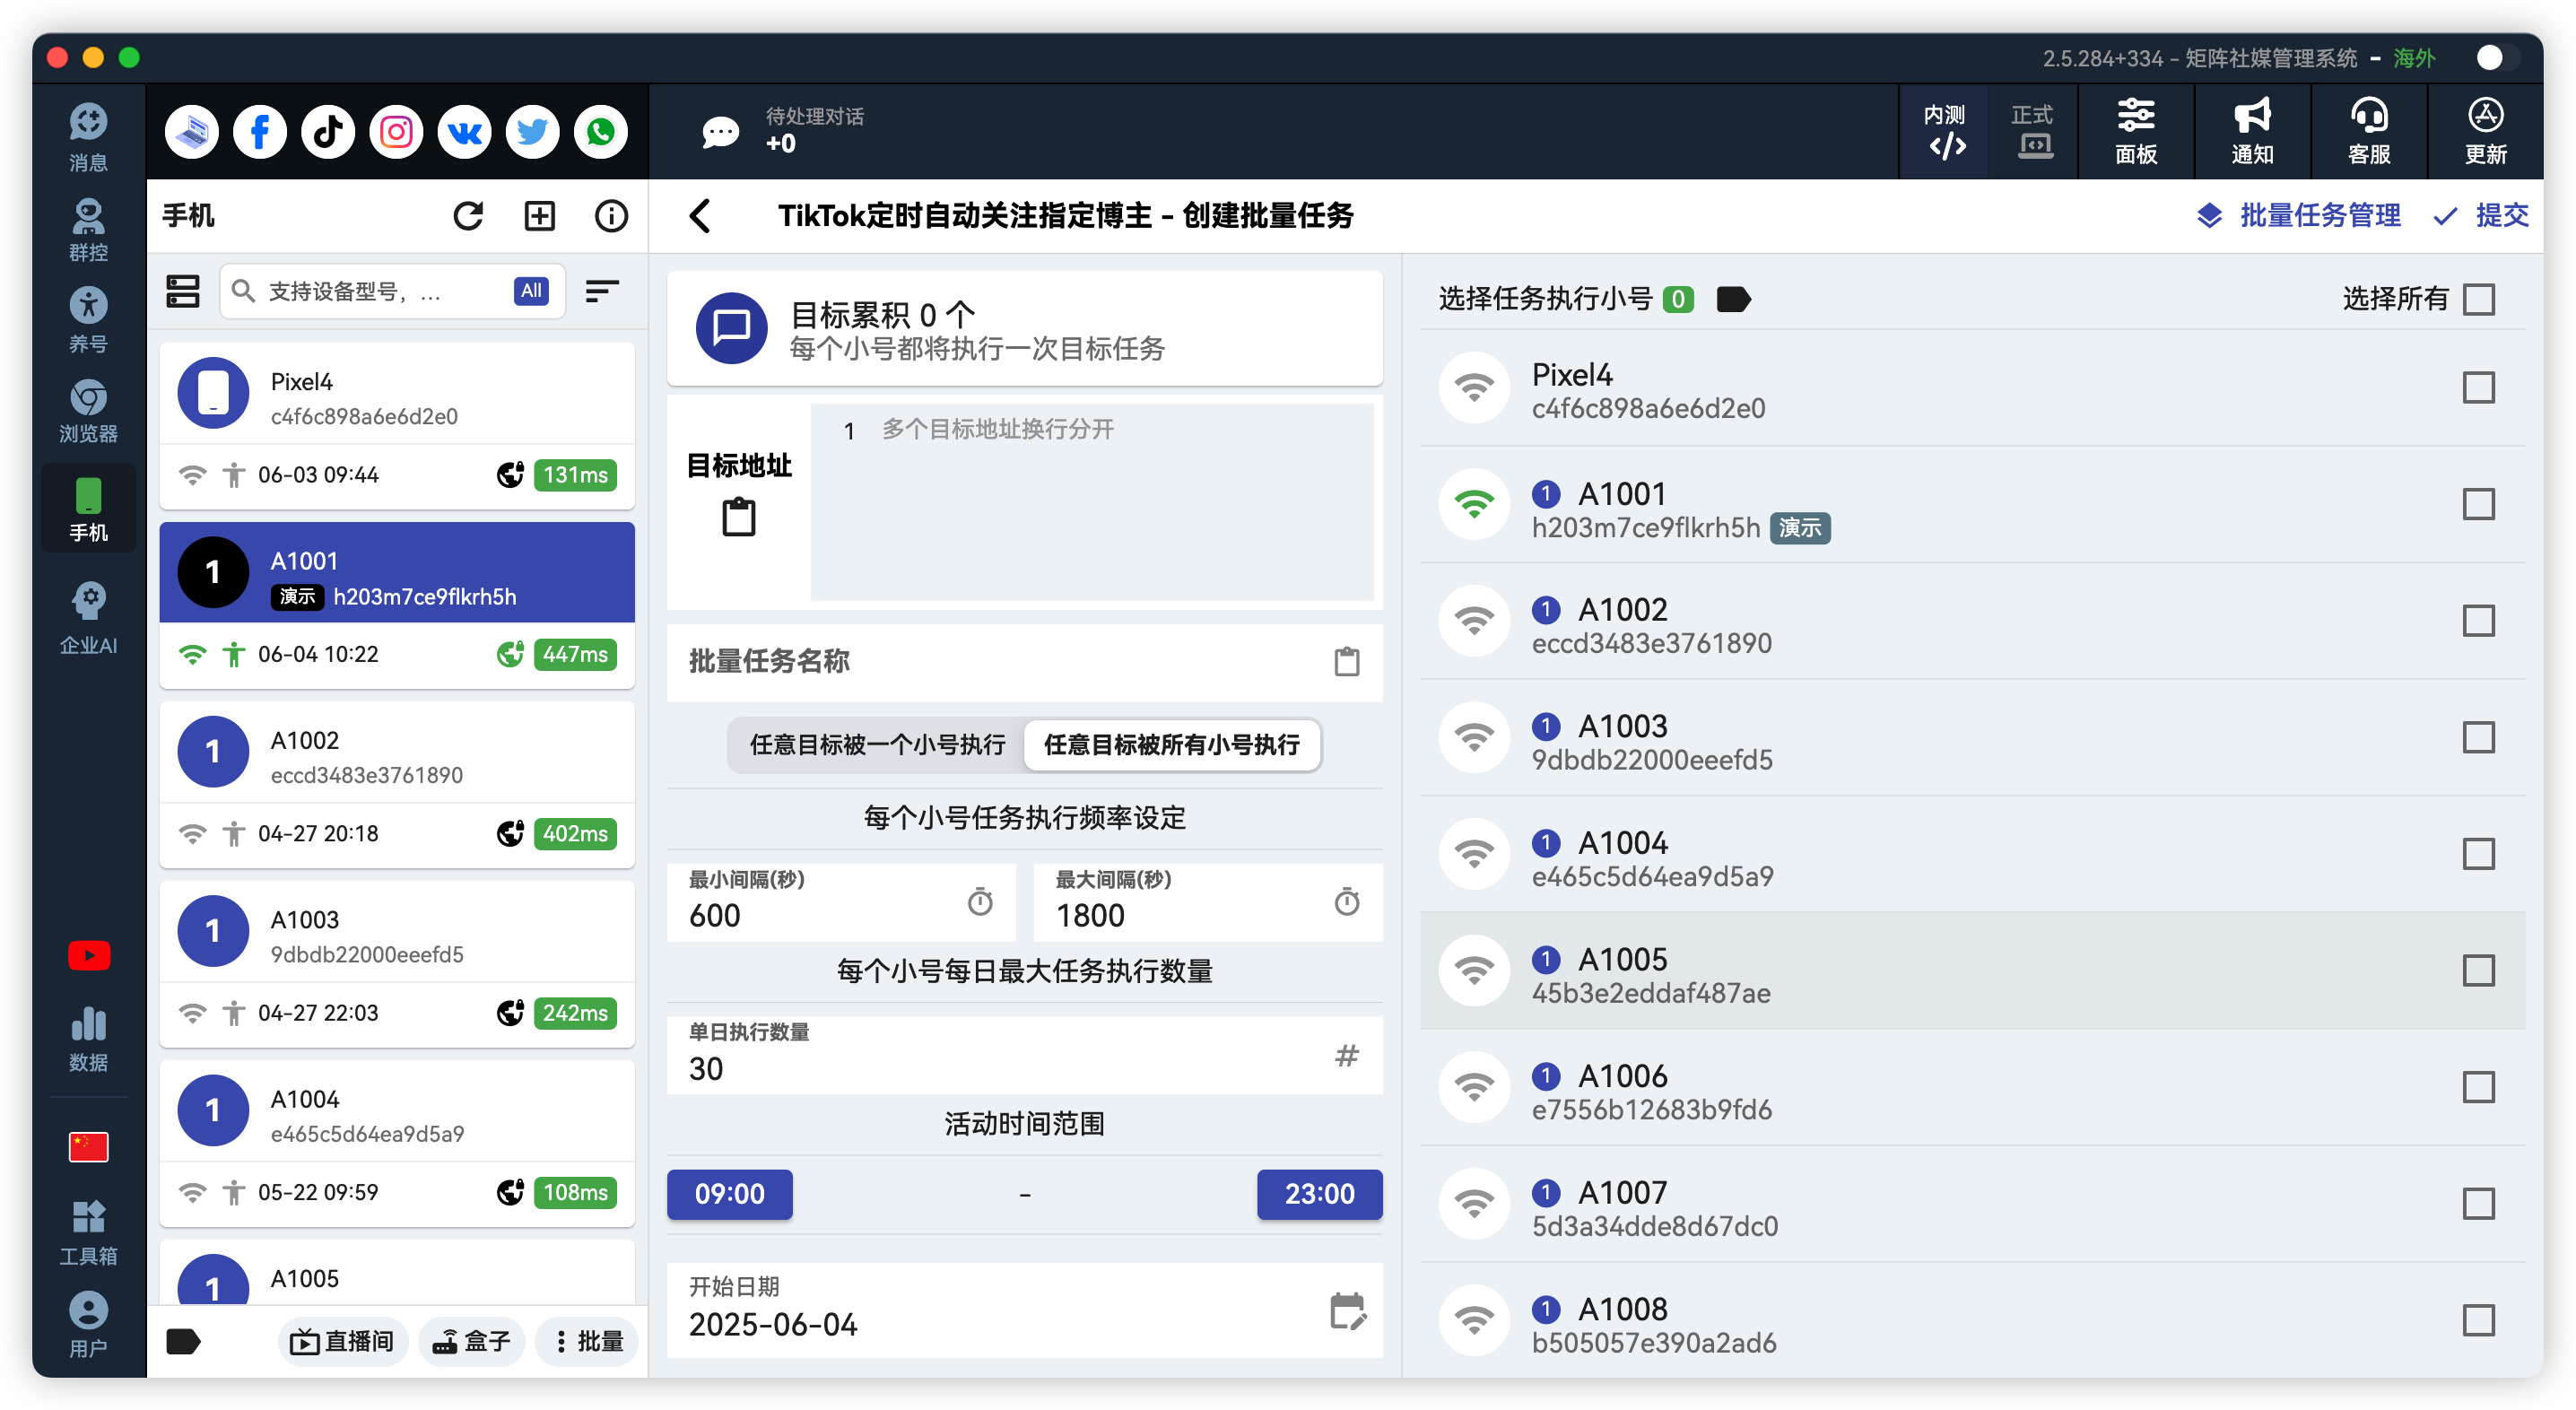
Task: Open the 盒子 button
Action: (471, 1342)
